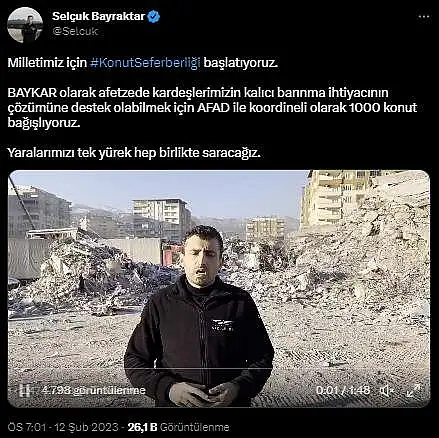Click the 4.798 görüntülenme video count
The width and height of the screenshot is (439, 438).
point(94,390)
